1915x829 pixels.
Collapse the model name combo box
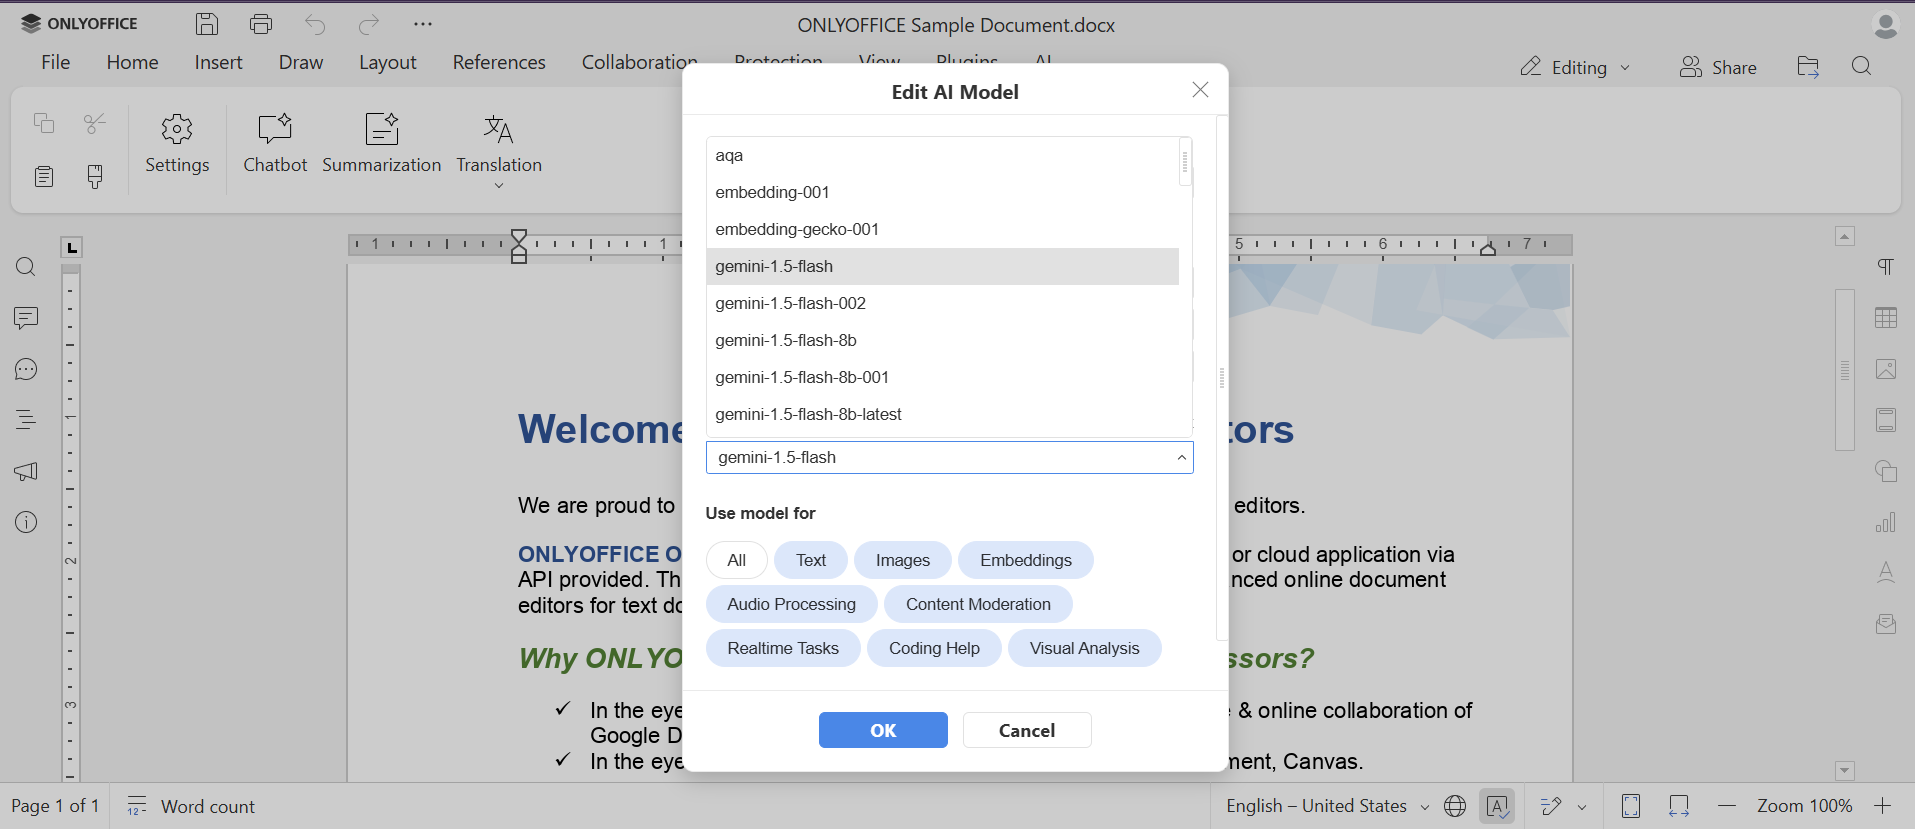click(1181, 458)
